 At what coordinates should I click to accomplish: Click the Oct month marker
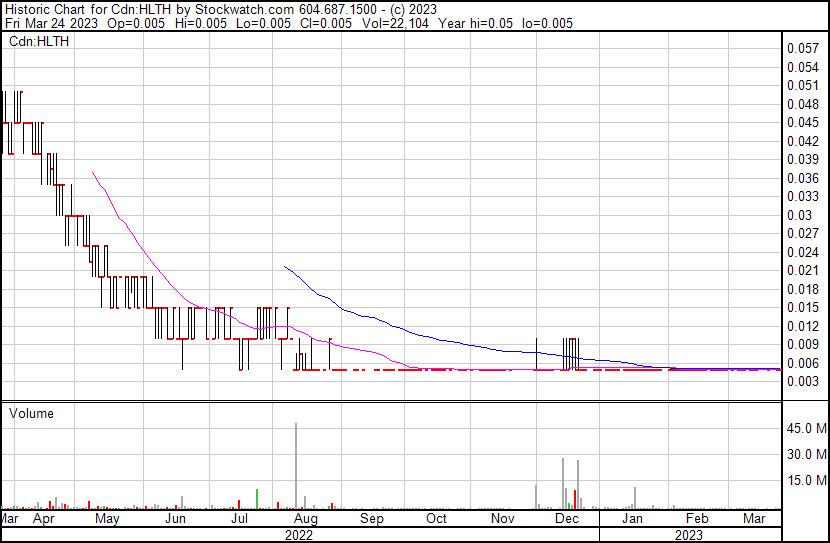click(x=436, y=519)
